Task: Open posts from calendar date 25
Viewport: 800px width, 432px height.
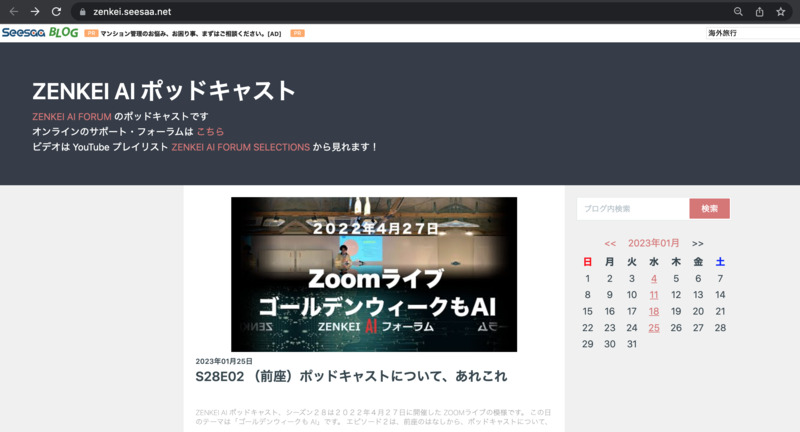Action: coord(654,328)
